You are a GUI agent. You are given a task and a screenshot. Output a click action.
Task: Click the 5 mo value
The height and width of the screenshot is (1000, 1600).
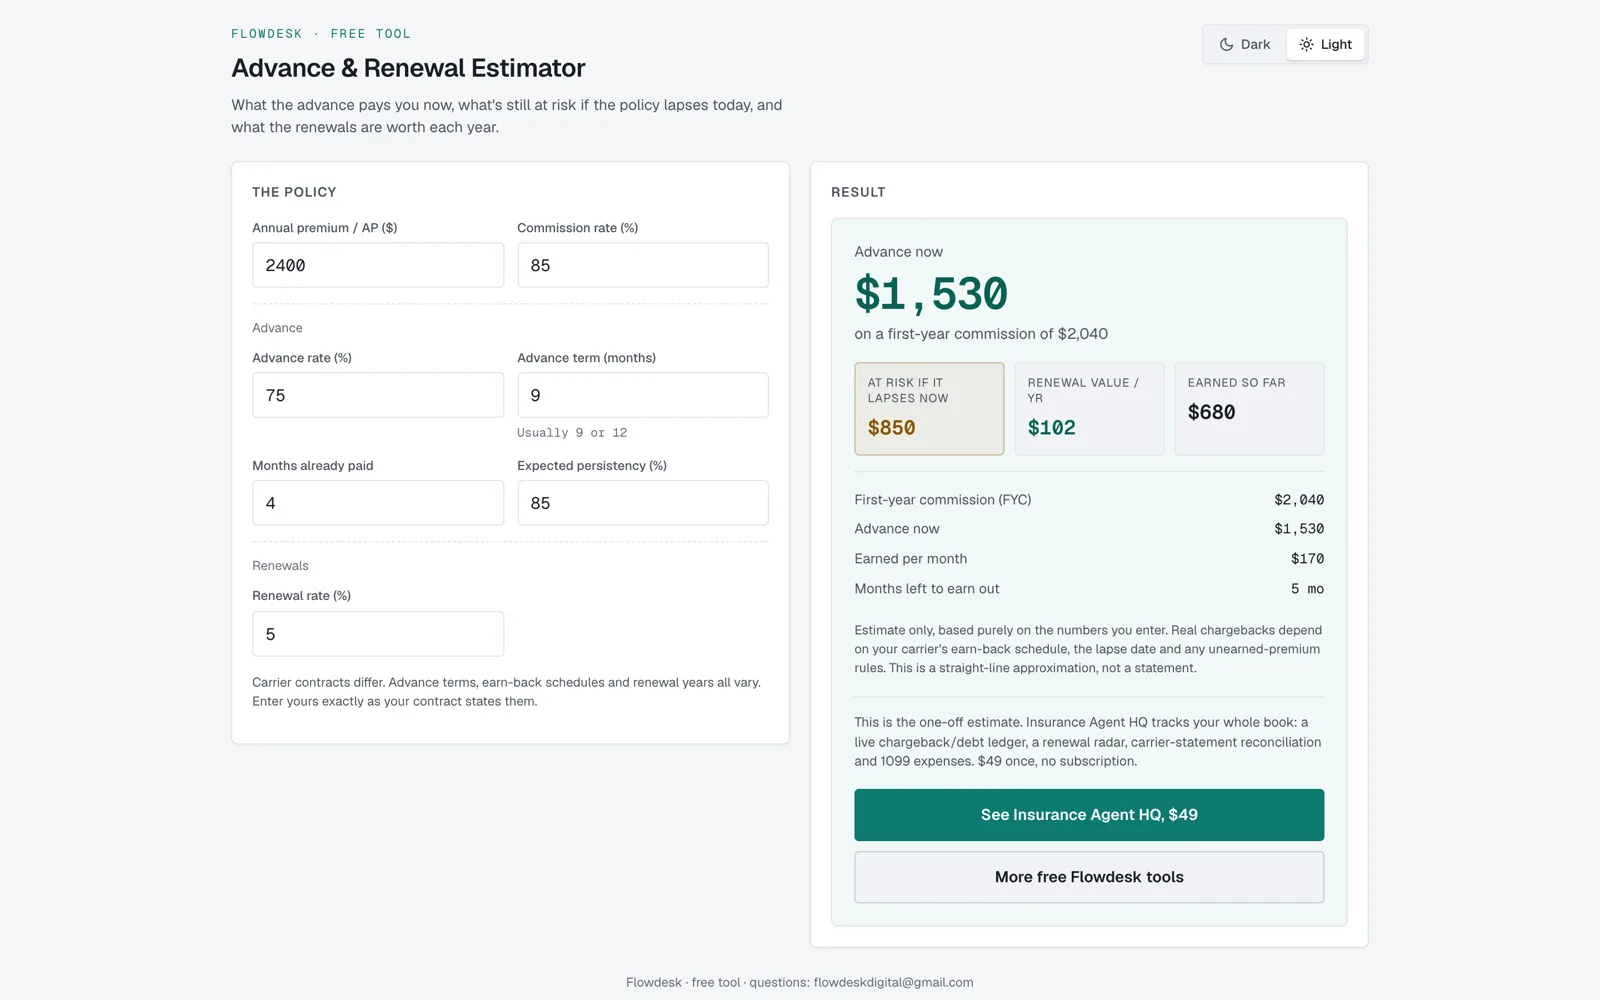coord(1307,589)
